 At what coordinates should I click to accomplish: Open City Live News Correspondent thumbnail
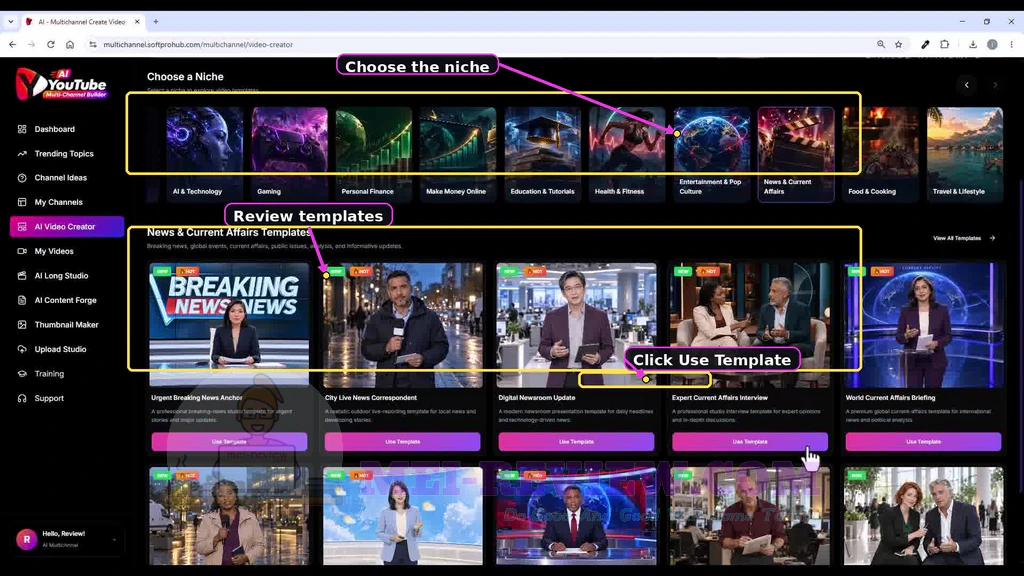(403, 325)
